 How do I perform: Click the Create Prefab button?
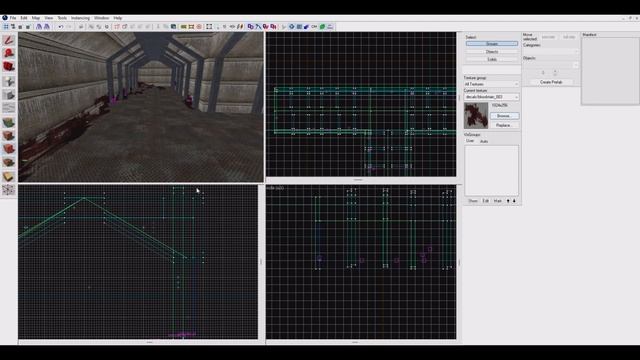point(551,82)
